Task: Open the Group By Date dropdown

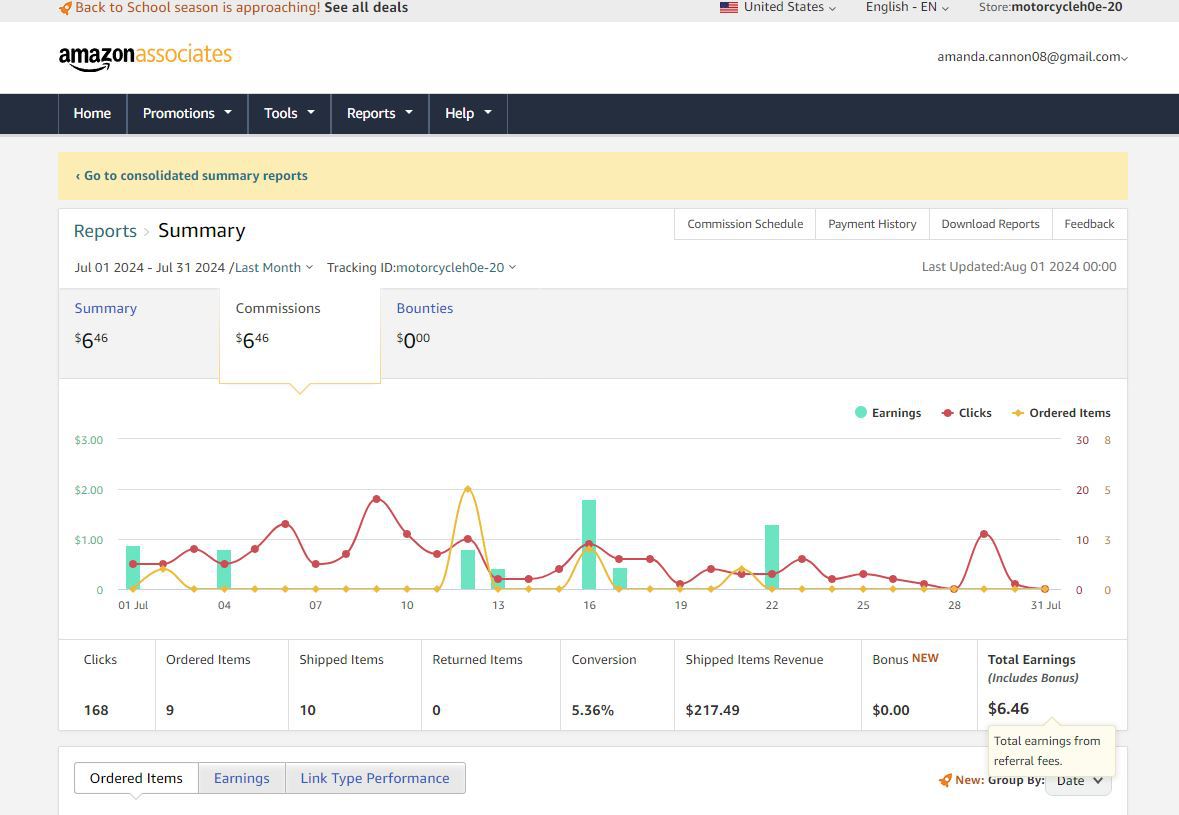Action: (1078, 780)
